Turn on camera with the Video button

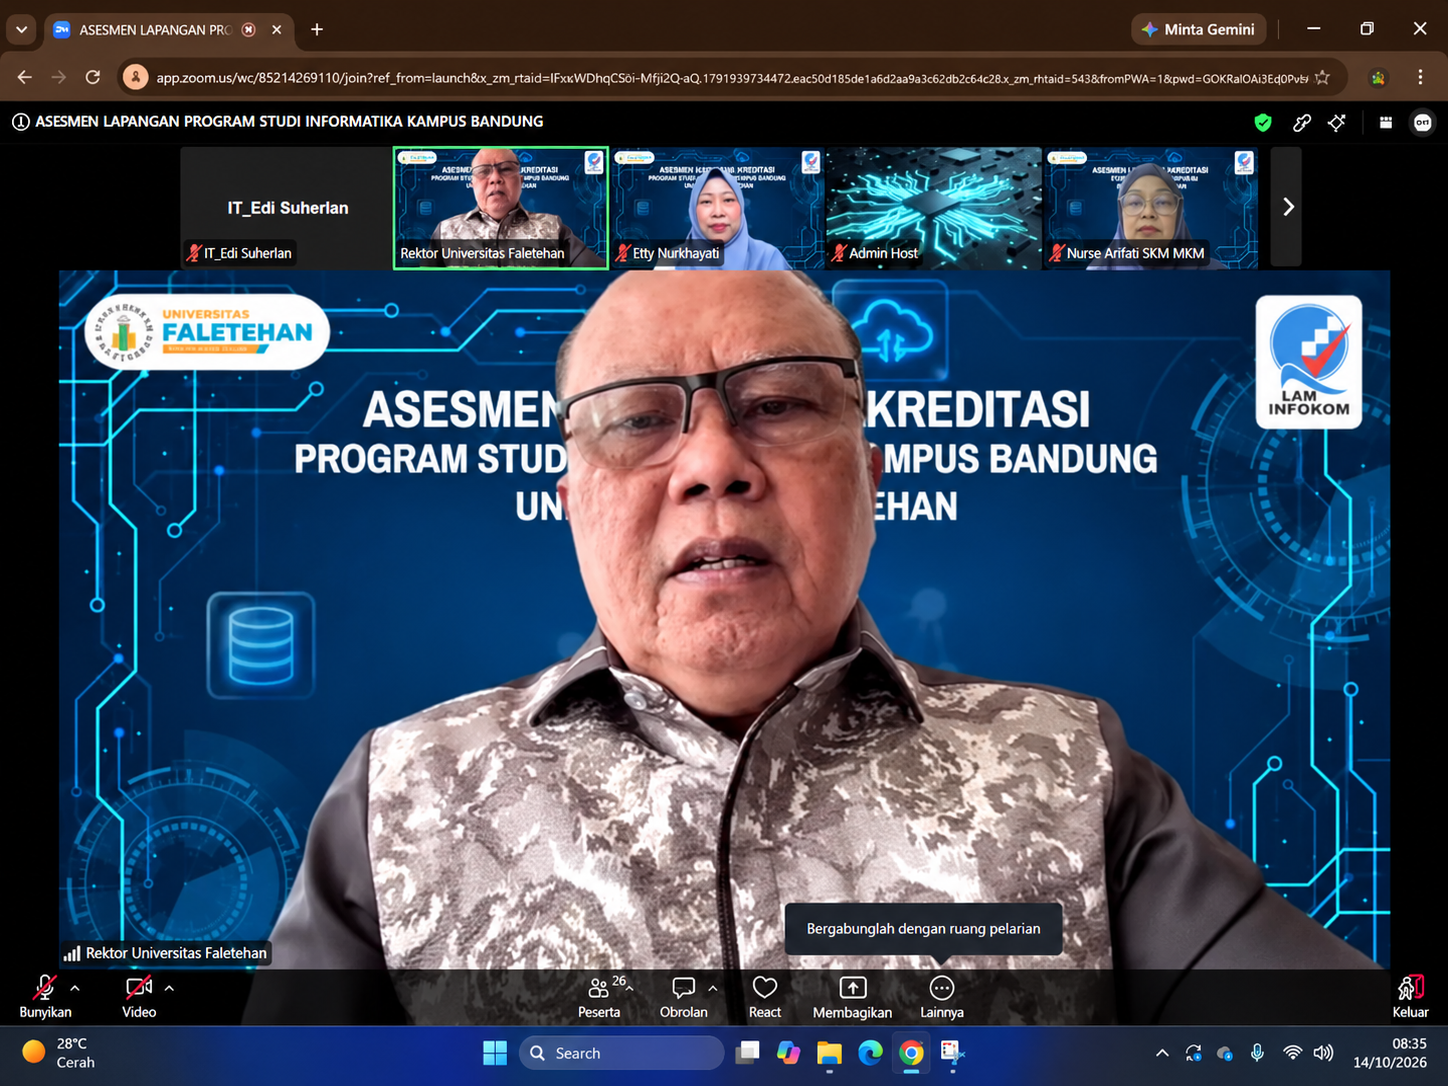pos(139,996)
